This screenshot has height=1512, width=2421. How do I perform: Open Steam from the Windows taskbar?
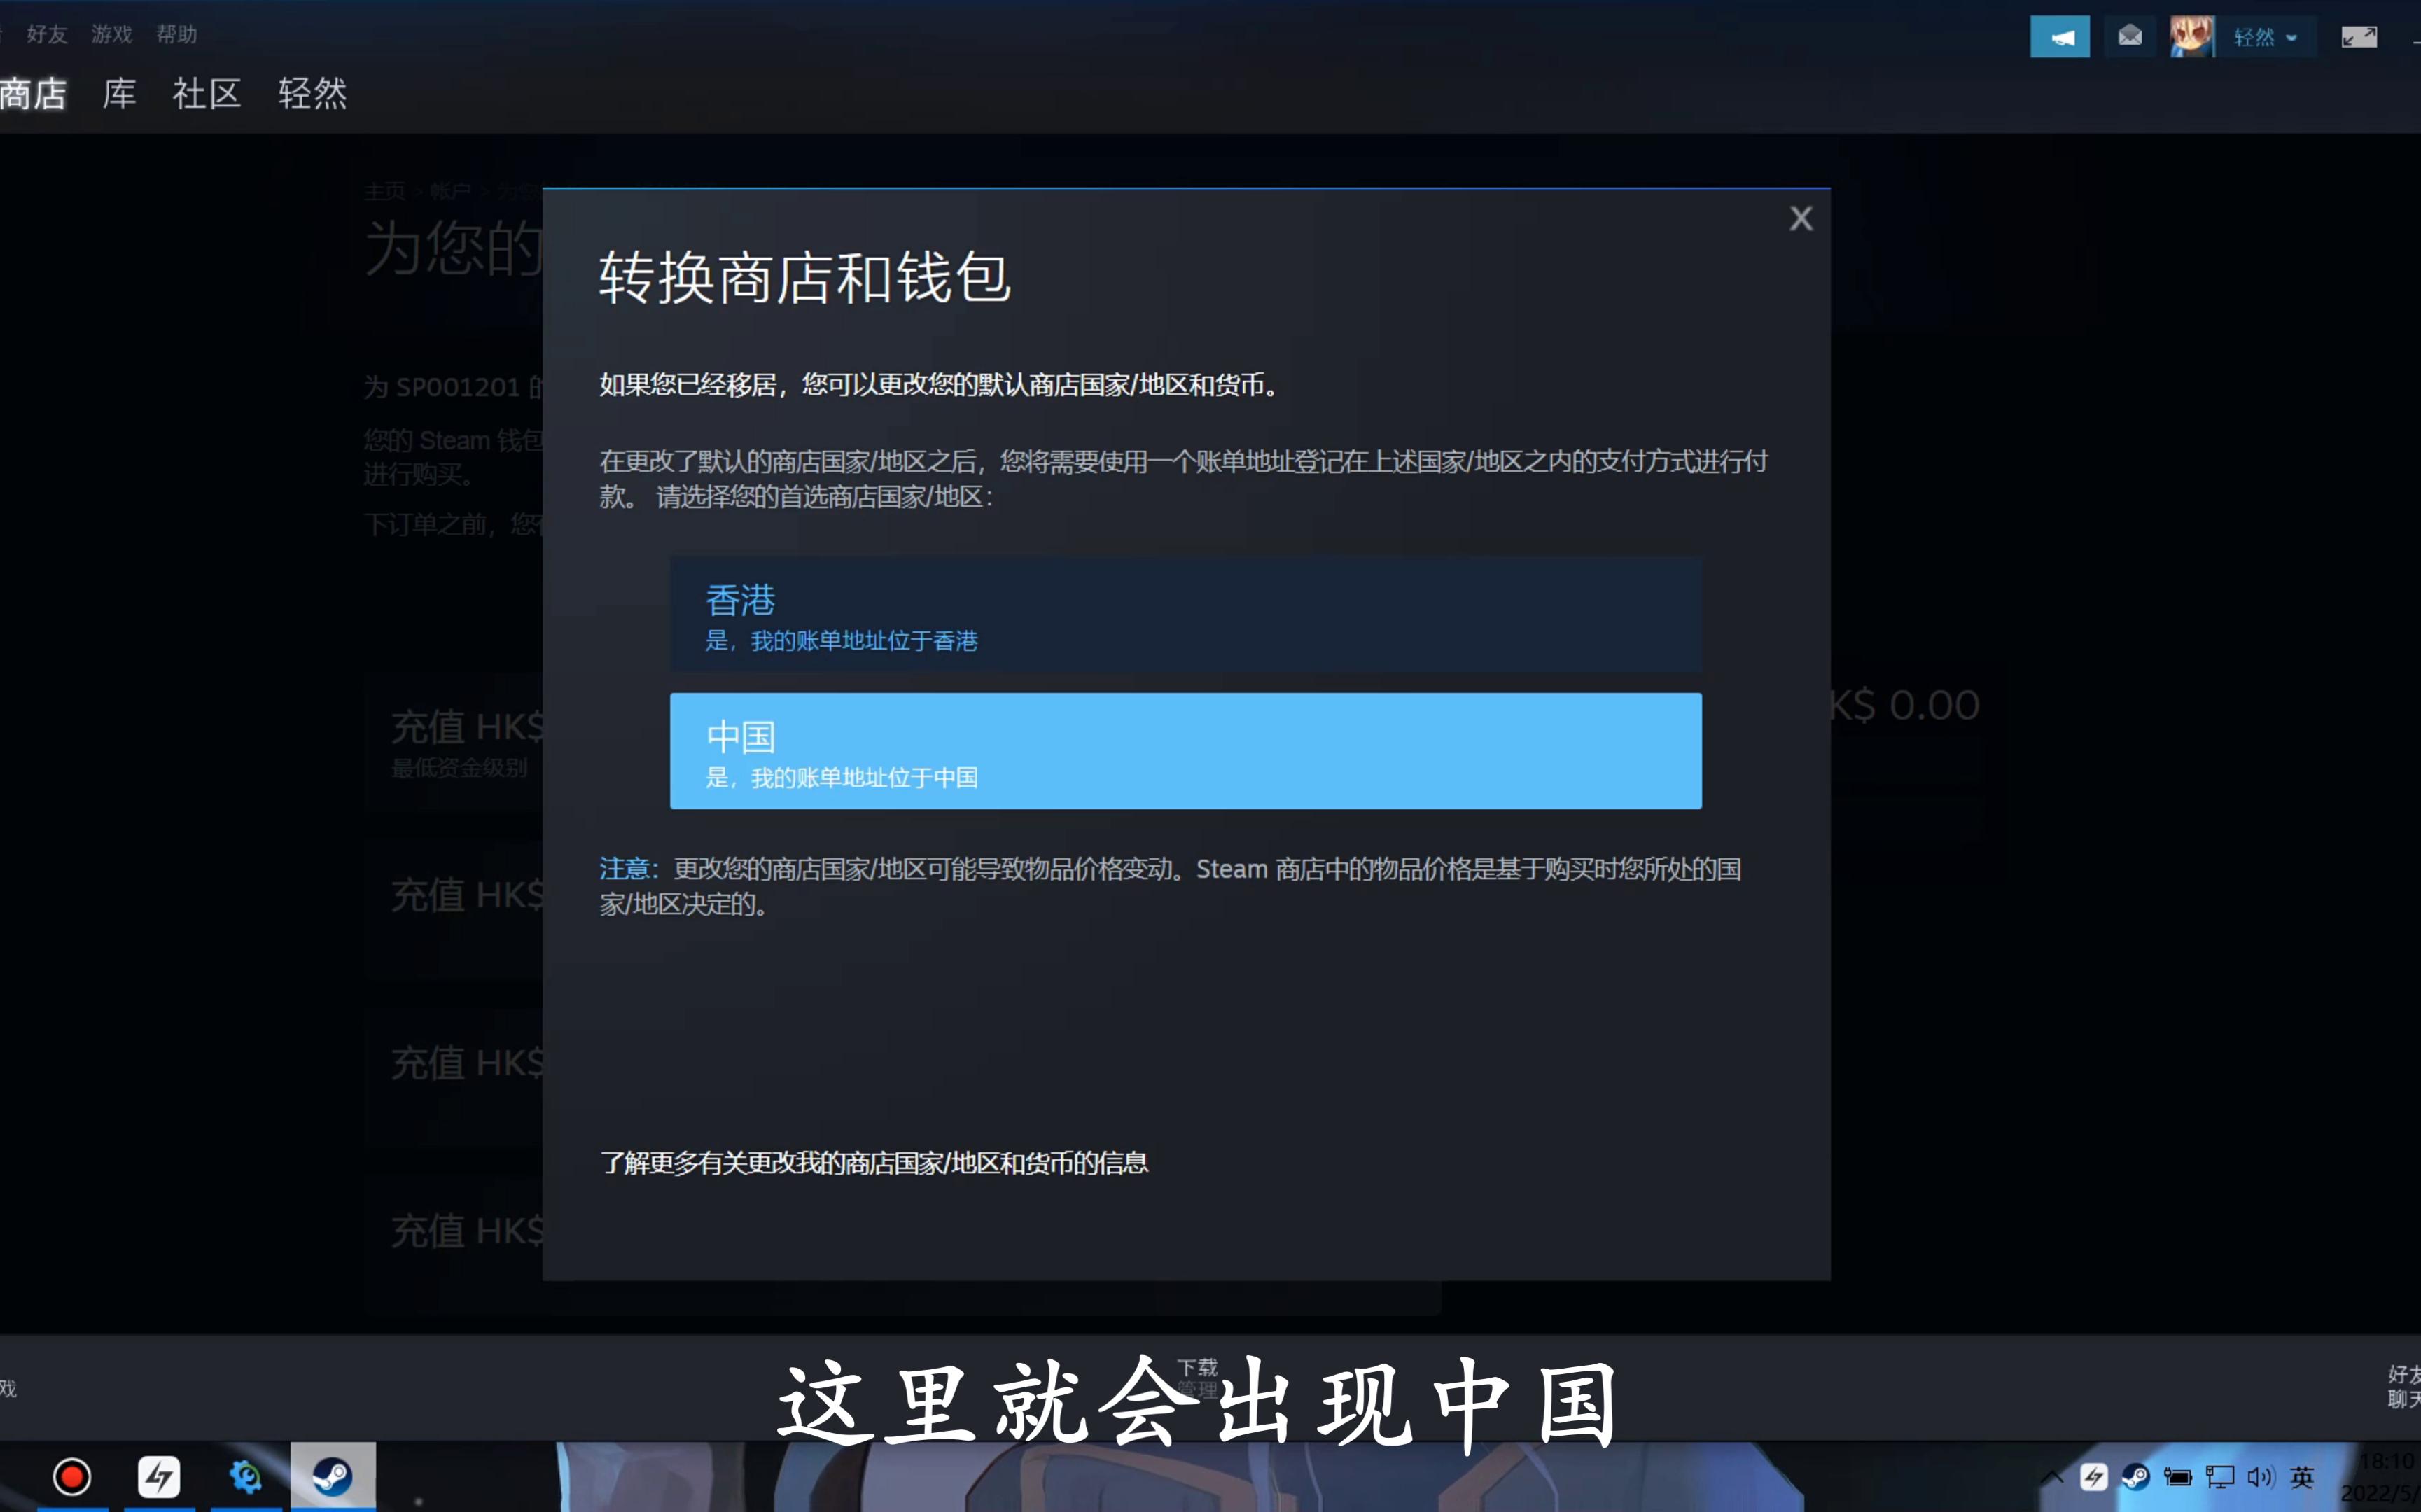point(332,1476)
